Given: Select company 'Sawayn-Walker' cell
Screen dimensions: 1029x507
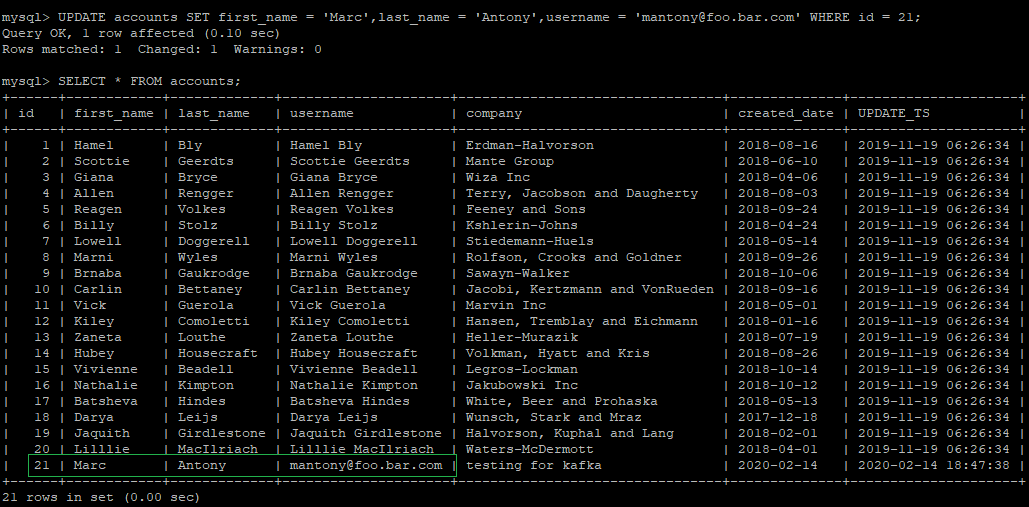Looking at the screenshot, I should click(x=518, y=274).
